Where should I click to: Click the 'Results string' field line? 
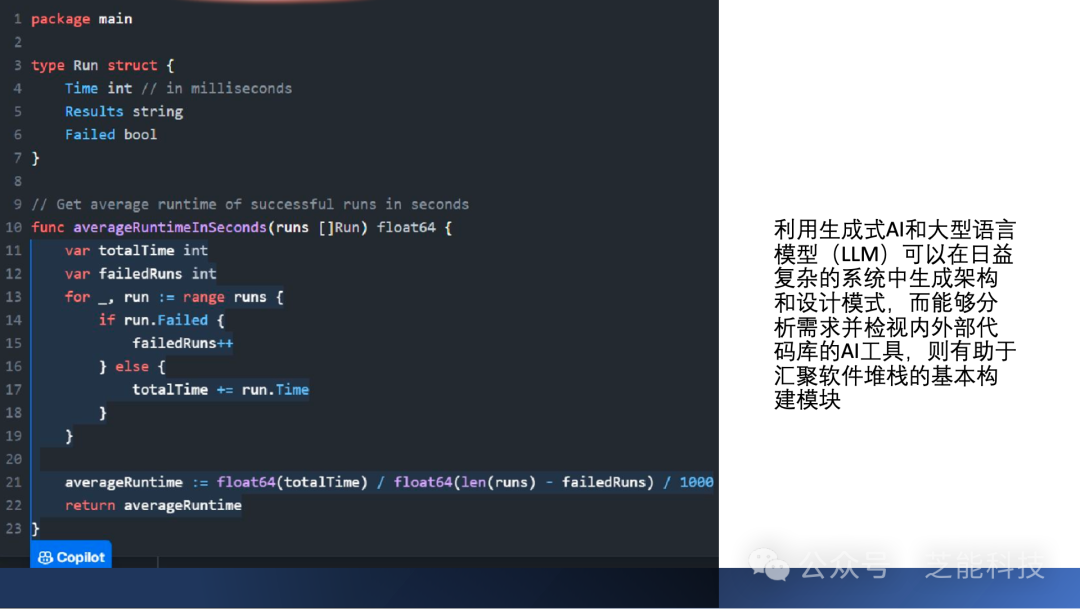[x=124, y=112]
